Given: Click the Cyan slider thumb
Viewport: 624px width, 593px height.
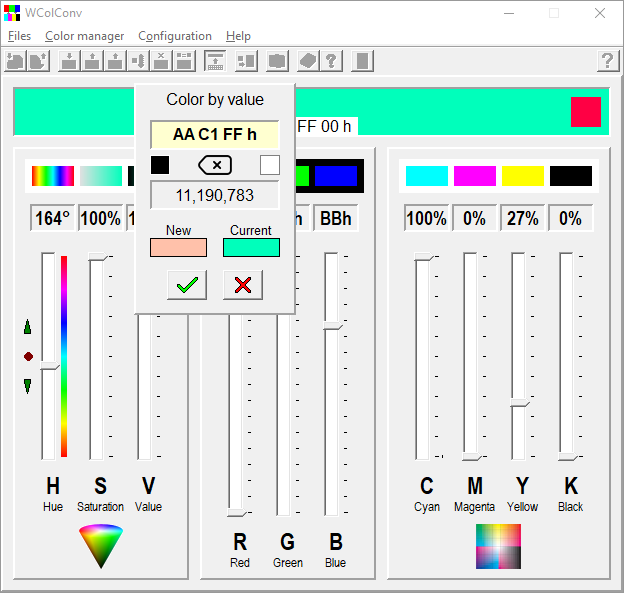Looking at the screenshot, I should (x=423, y=256).
